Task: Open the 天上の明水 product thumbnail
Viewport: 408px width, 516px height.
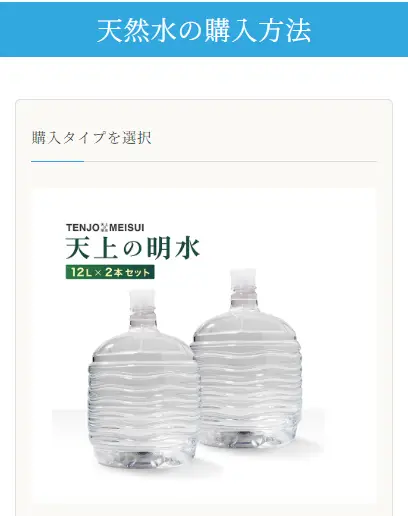Action: click(204, 345)
